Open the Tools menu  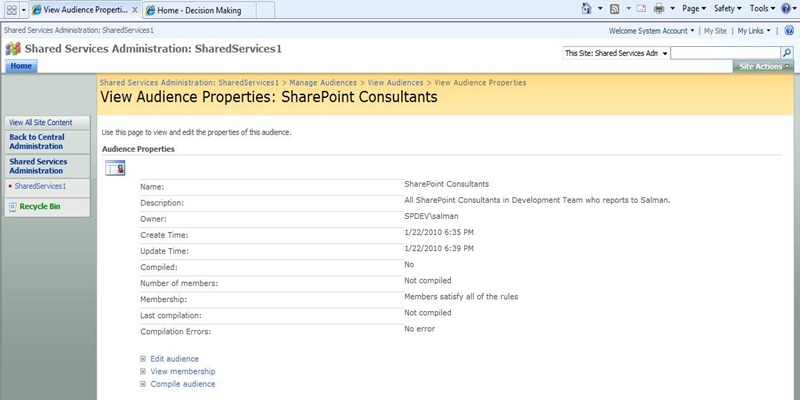[762, 8]
